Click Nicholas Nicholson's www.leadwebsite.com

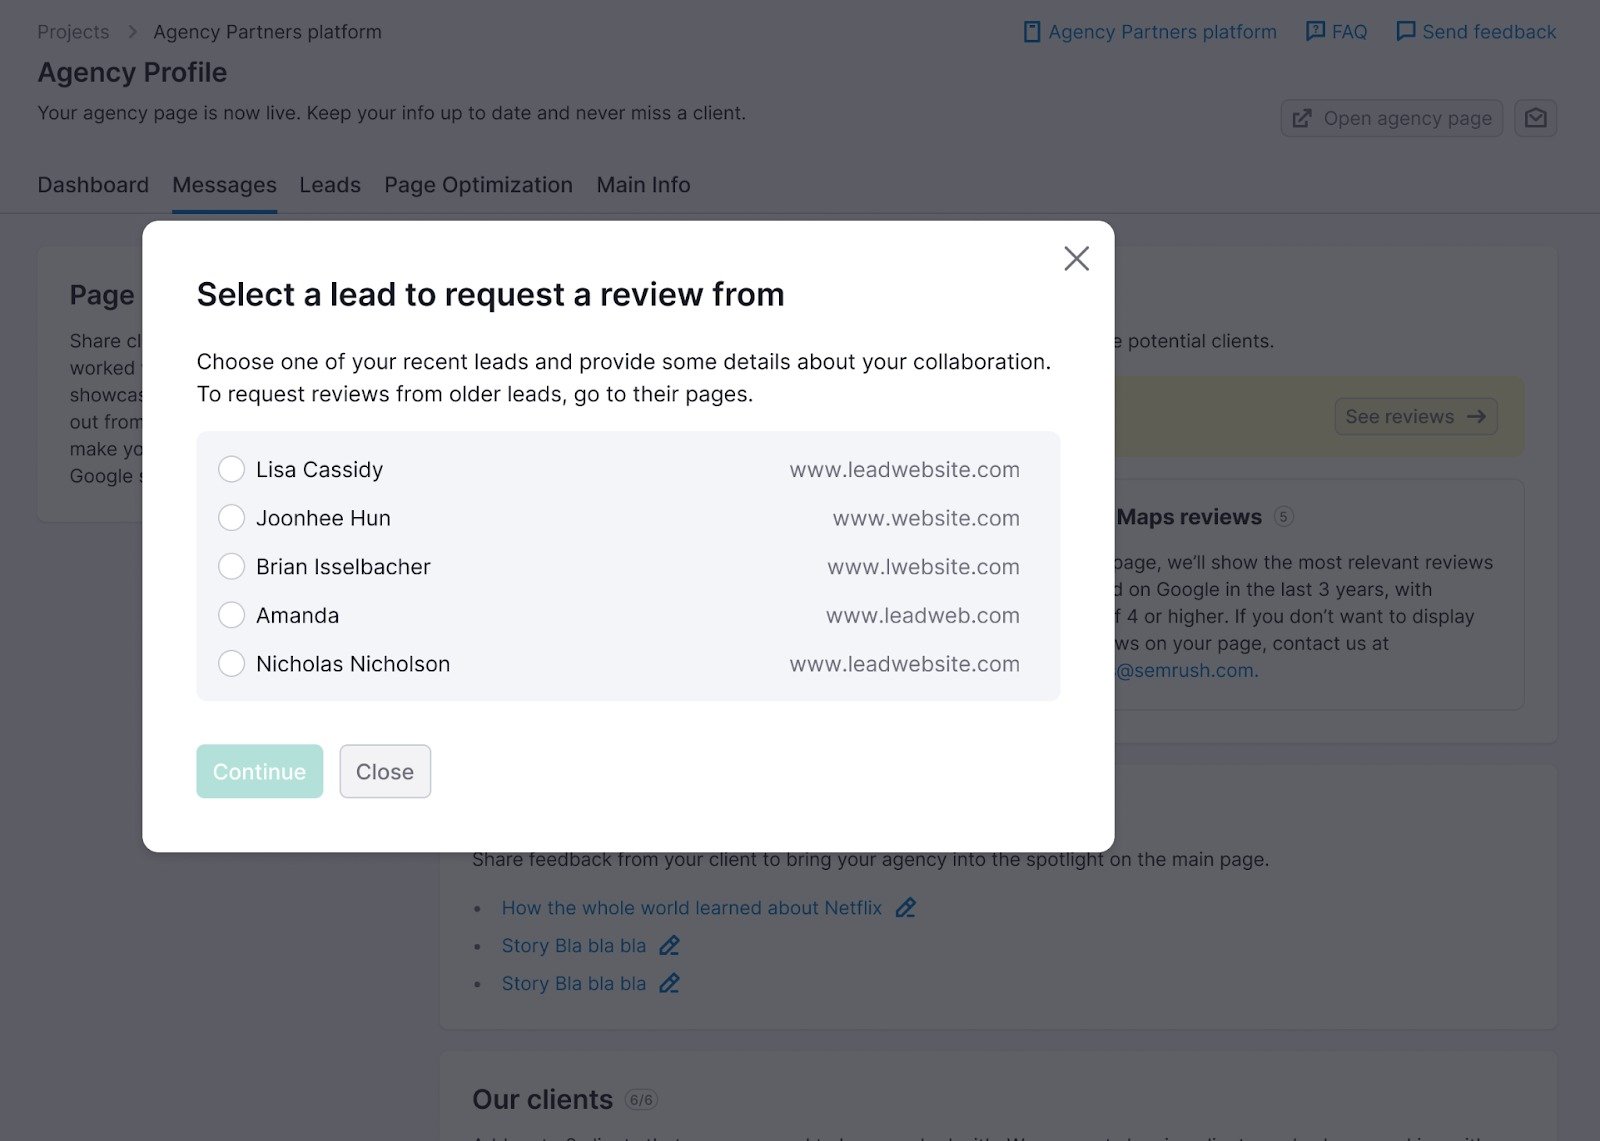click(905, 664)
